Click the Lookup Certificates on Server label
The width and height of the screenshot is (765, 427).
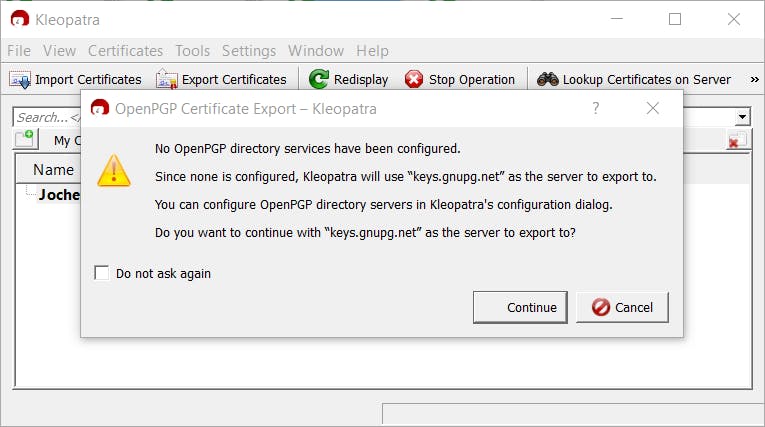click(646, 80)
